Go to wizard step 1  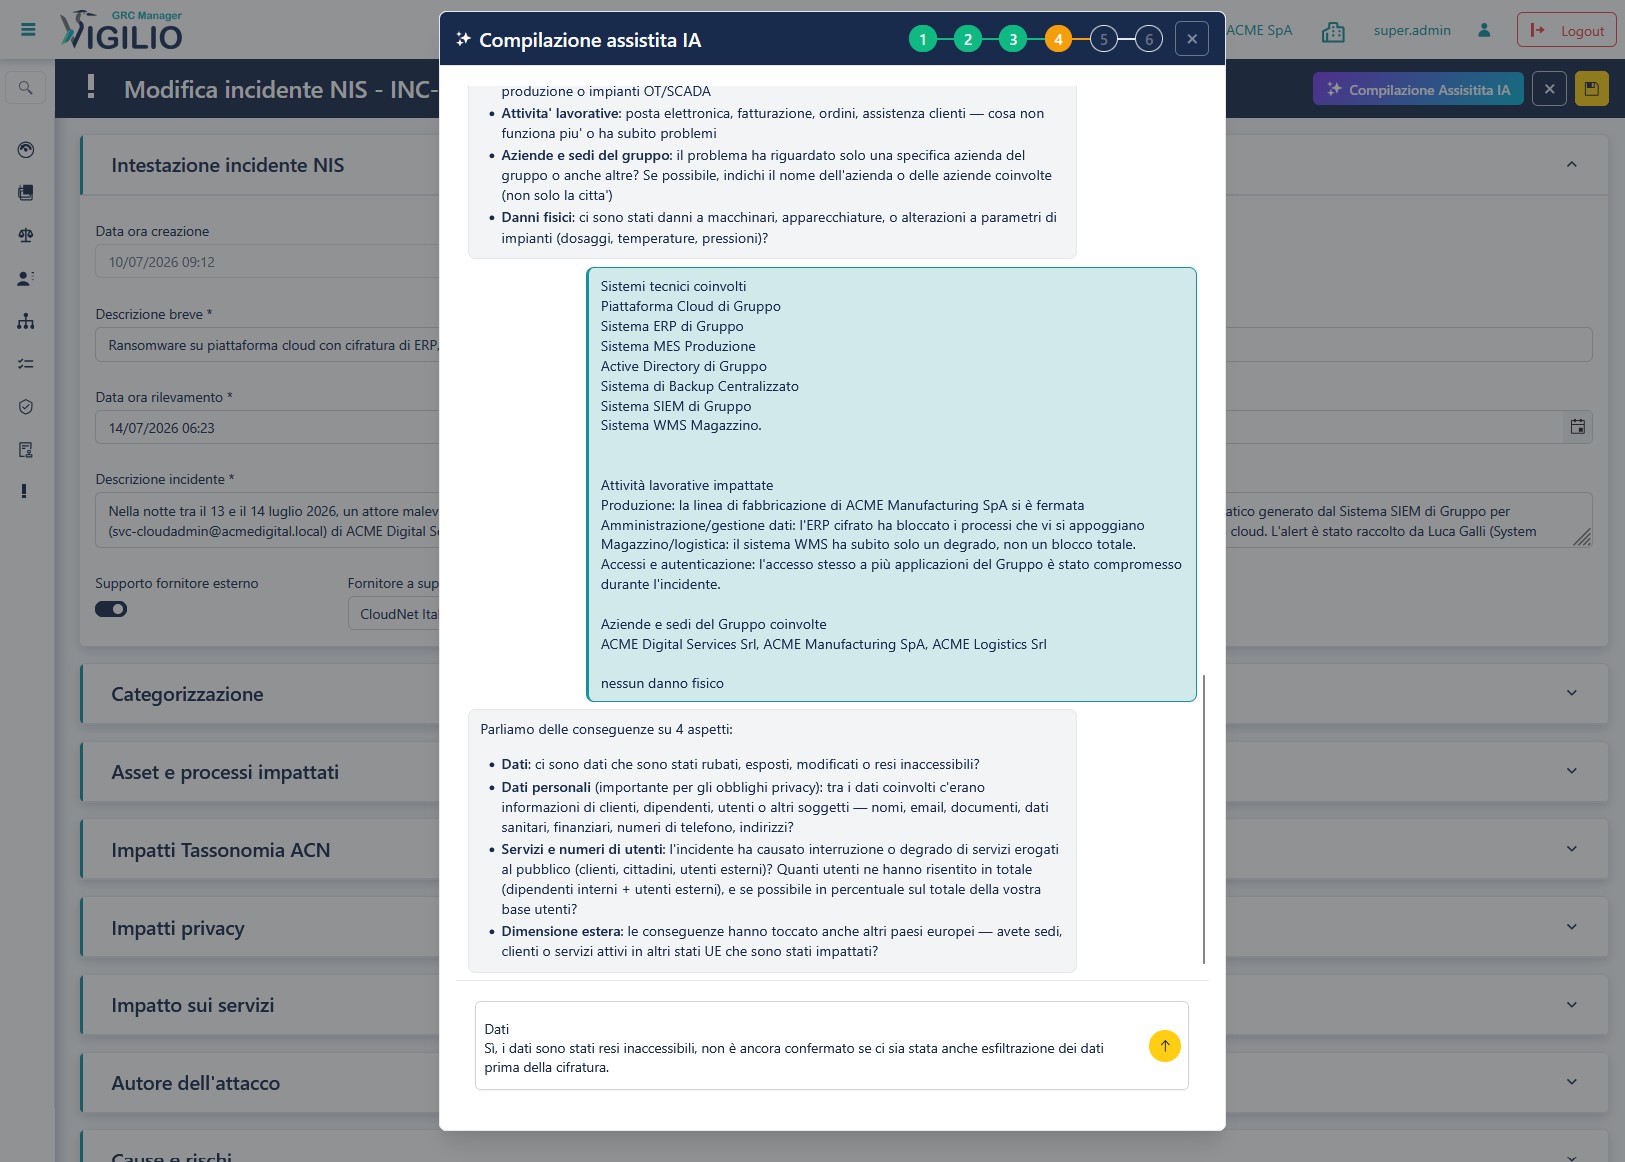(922, 39)
